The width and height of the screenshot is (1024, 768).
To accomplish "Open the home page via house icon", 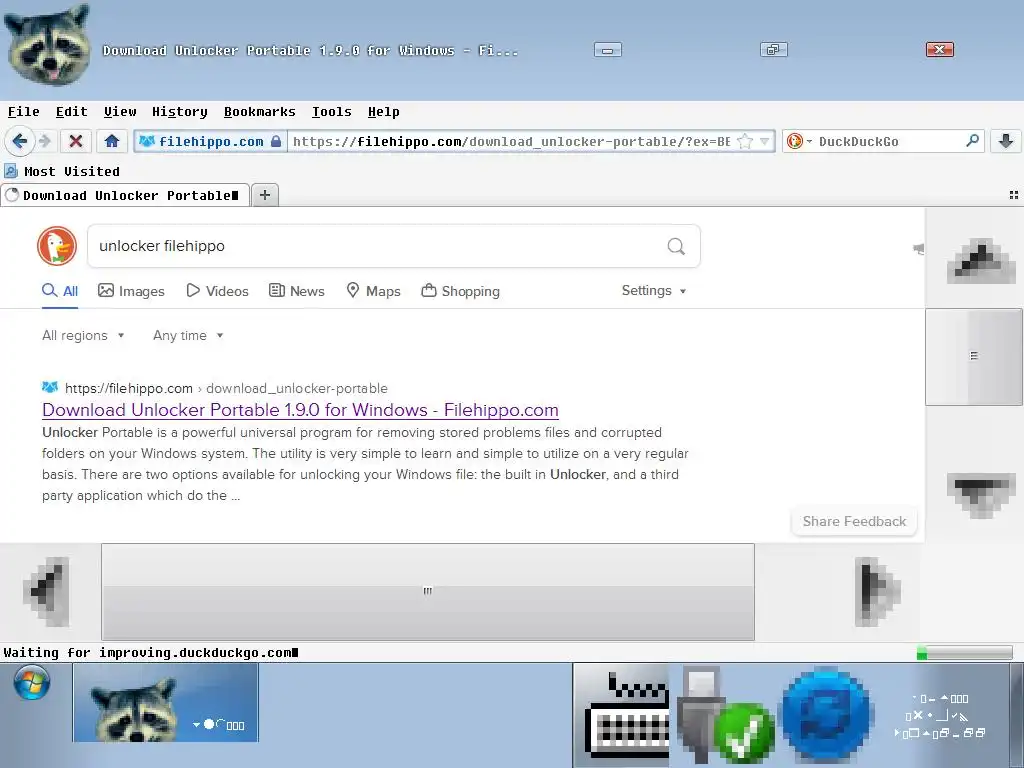I will pyautogui.click(x=112, y=141).
